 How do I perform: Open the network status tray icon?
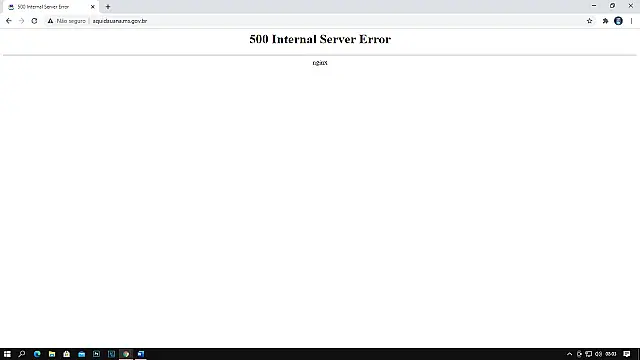coord(589,354)
